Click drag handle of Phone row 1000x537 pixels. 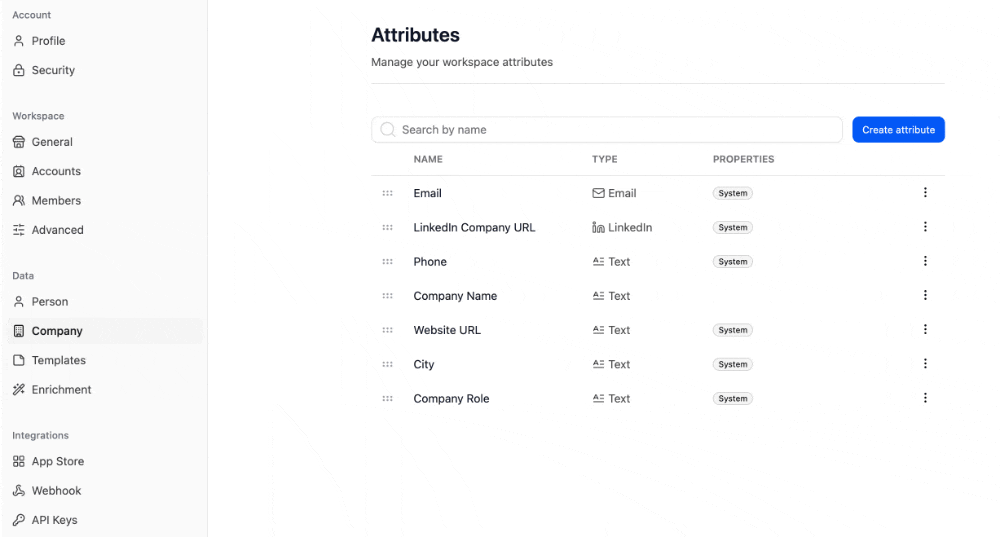387,261
